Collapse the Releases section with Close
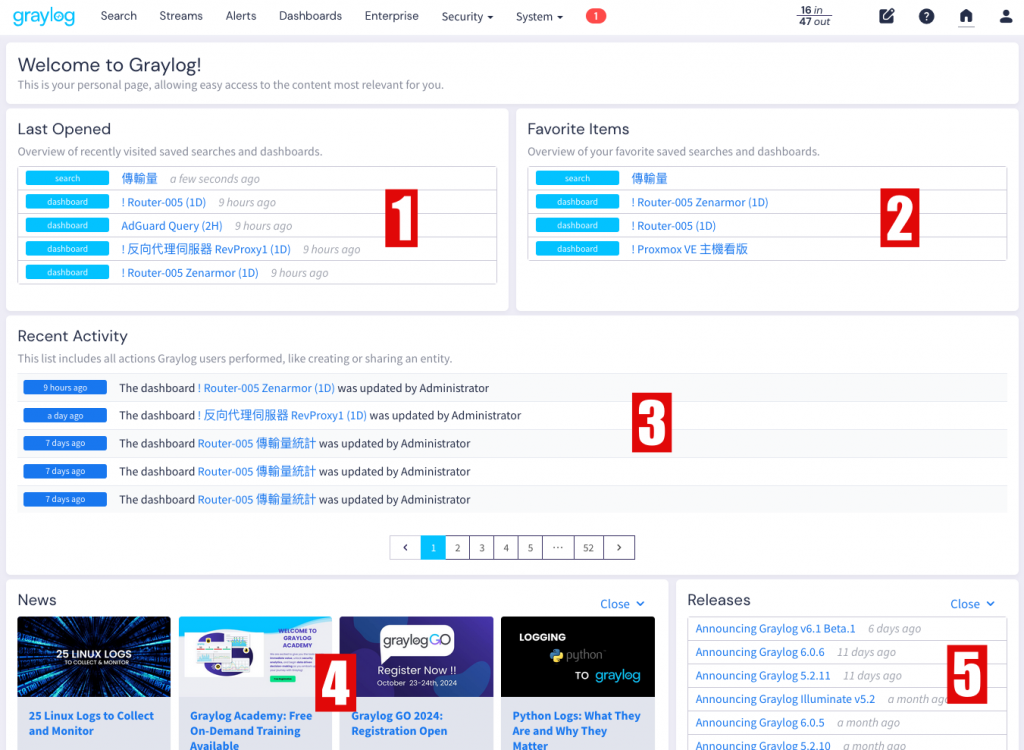The image size is (1024, 750). click(972, 604)
